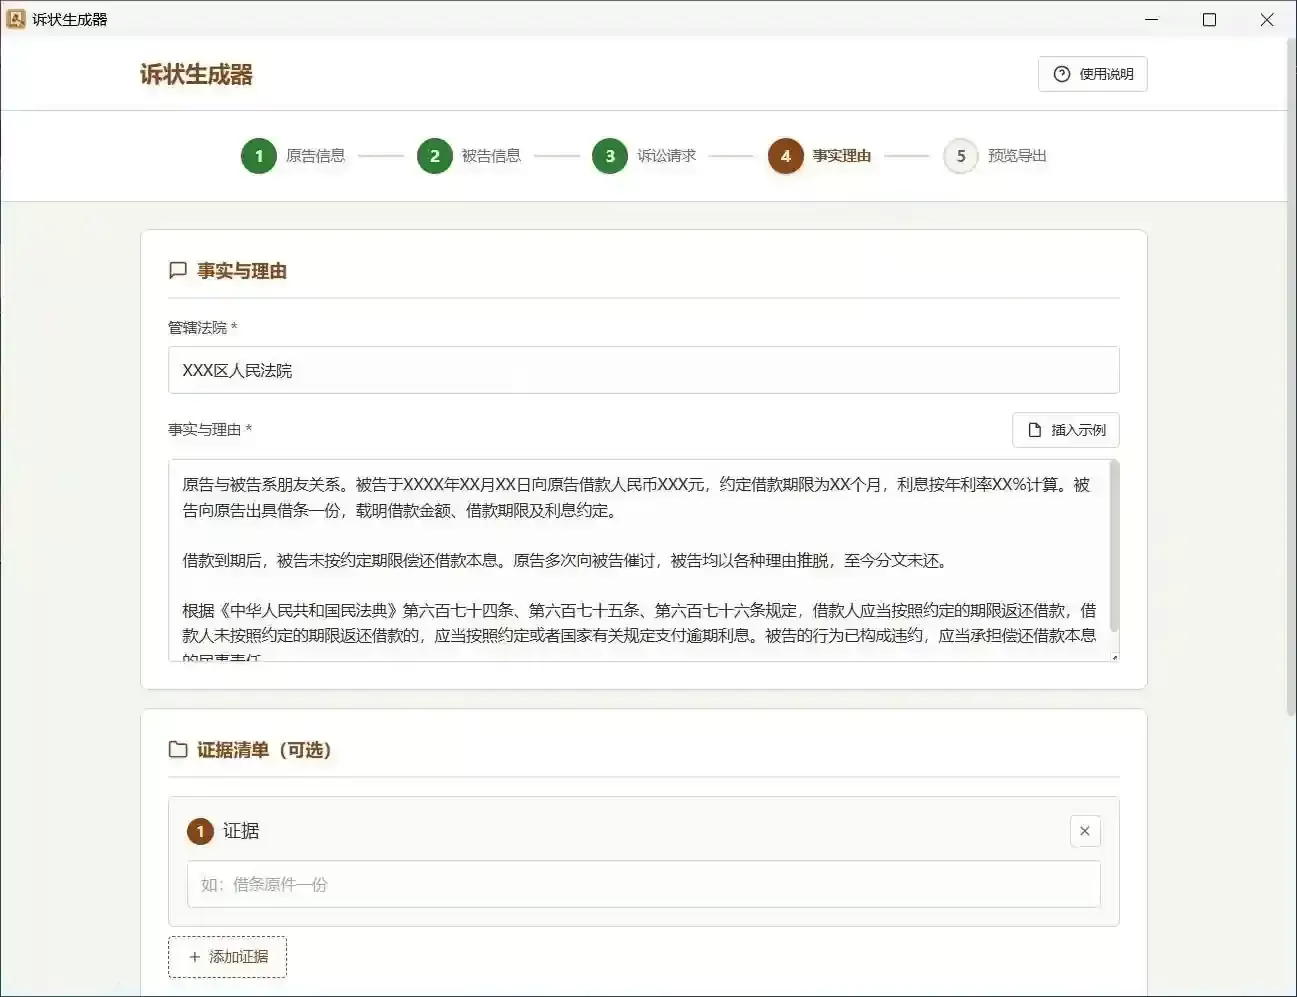1297x997 pixels.
Task: Click inside the 管辖法院 input field
Action: (643, 370)
